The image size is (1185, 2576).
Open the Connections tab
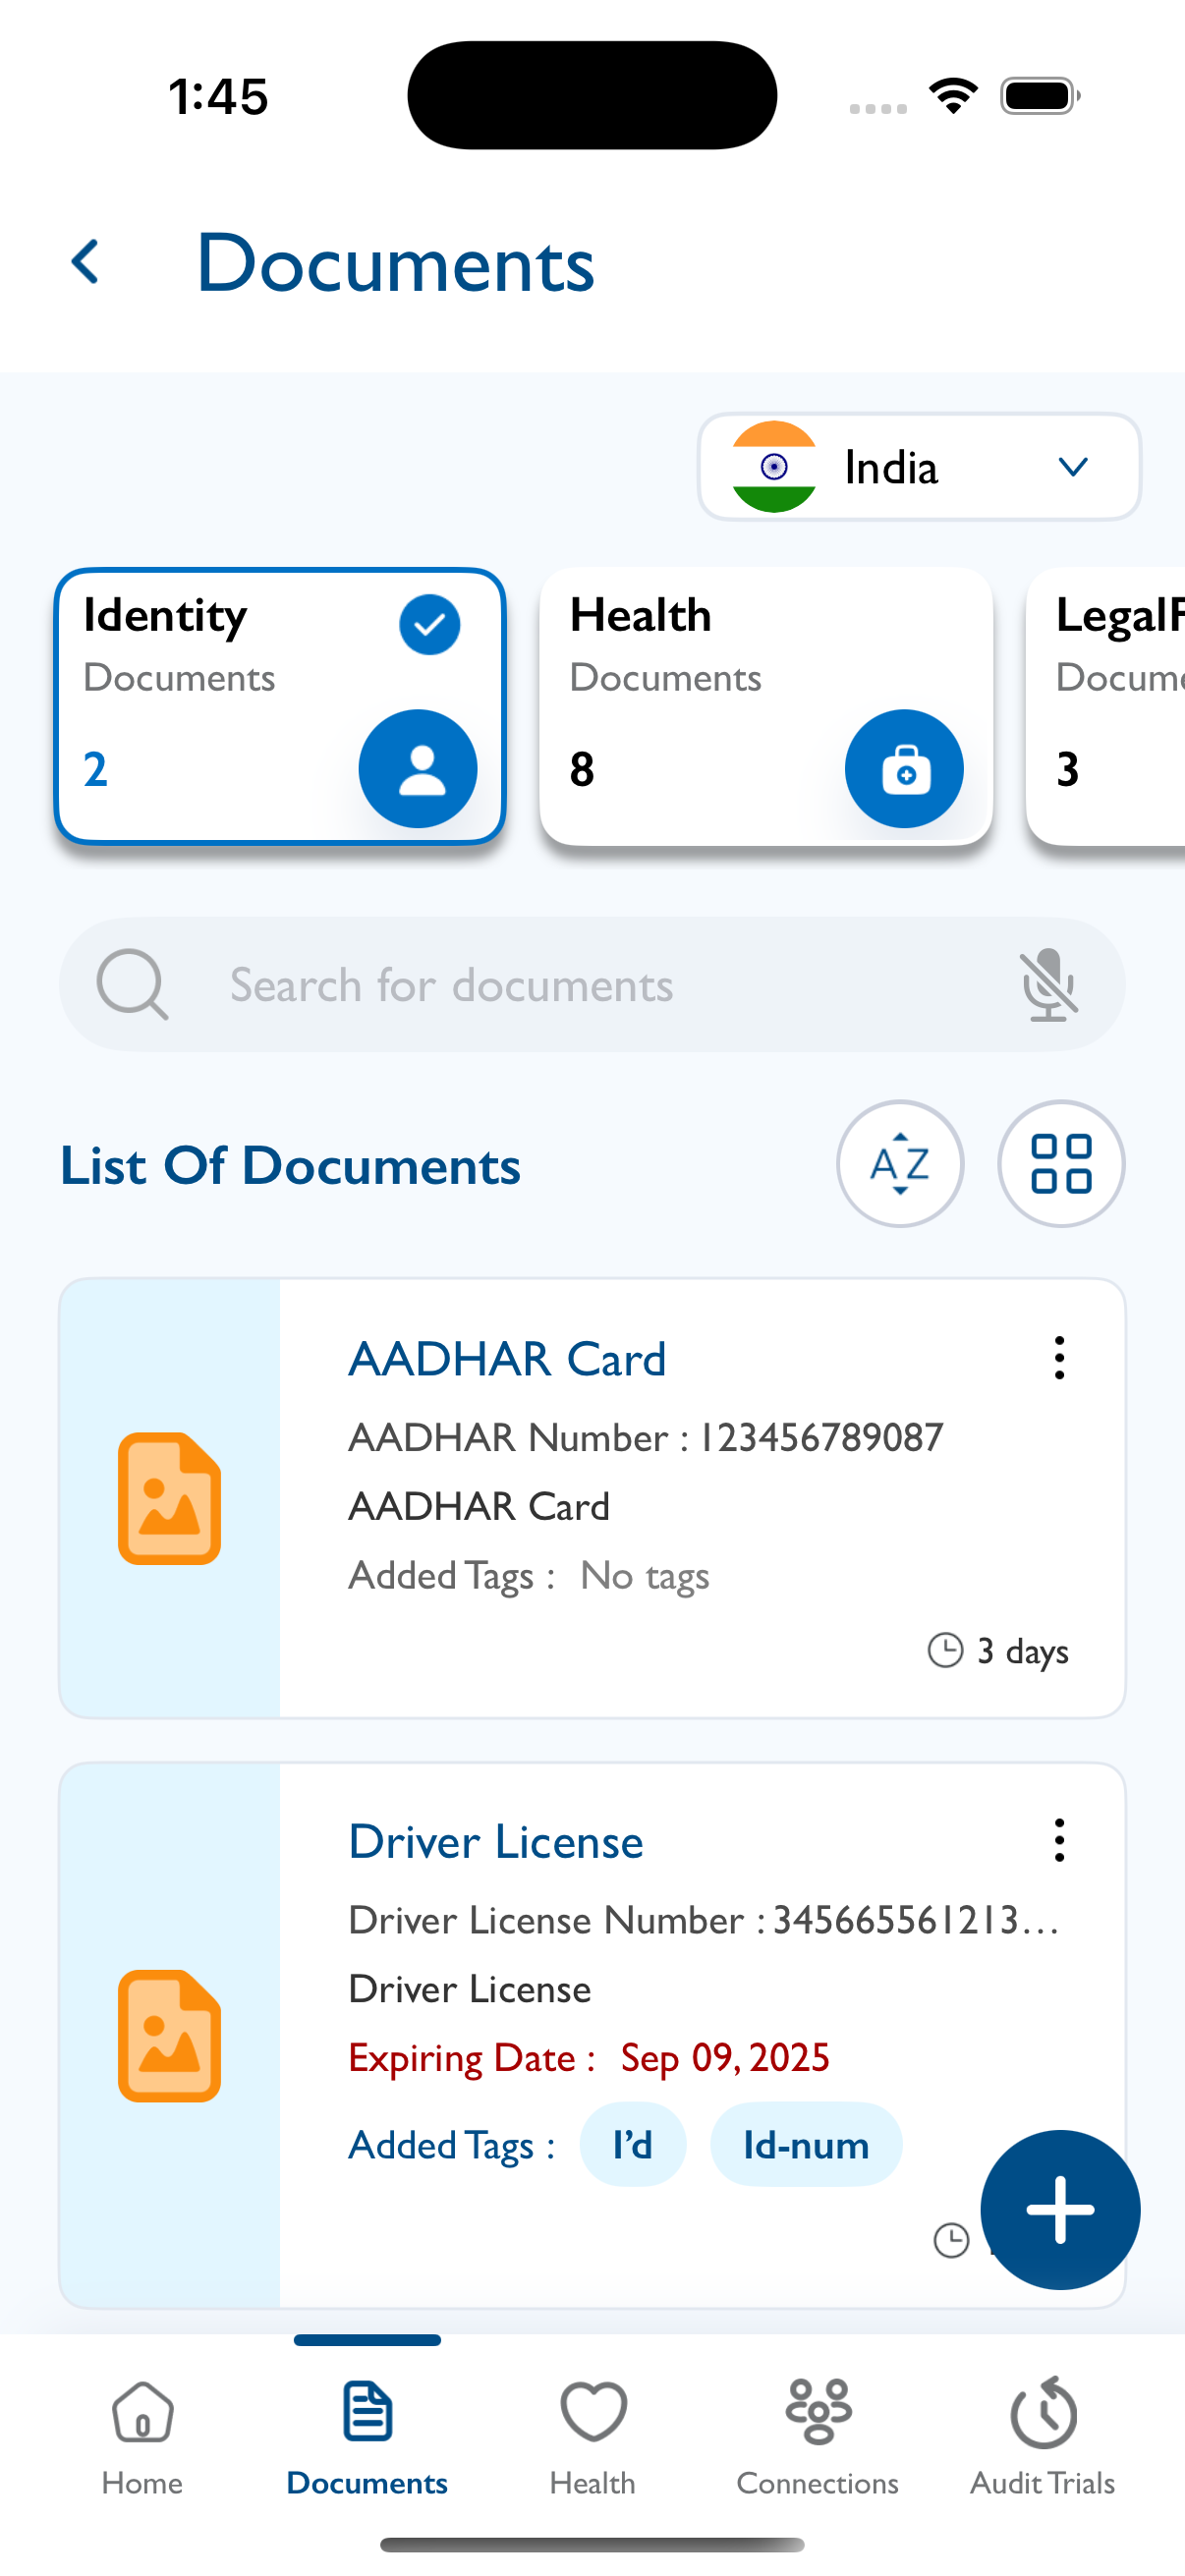[x=818, y=2439]
